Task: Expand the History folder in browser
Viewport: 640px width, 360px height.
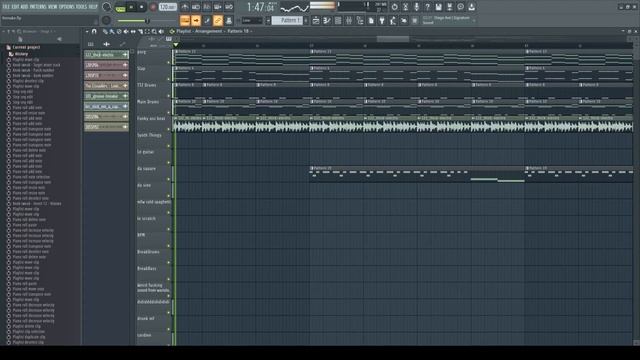Action: pos(18,54)
